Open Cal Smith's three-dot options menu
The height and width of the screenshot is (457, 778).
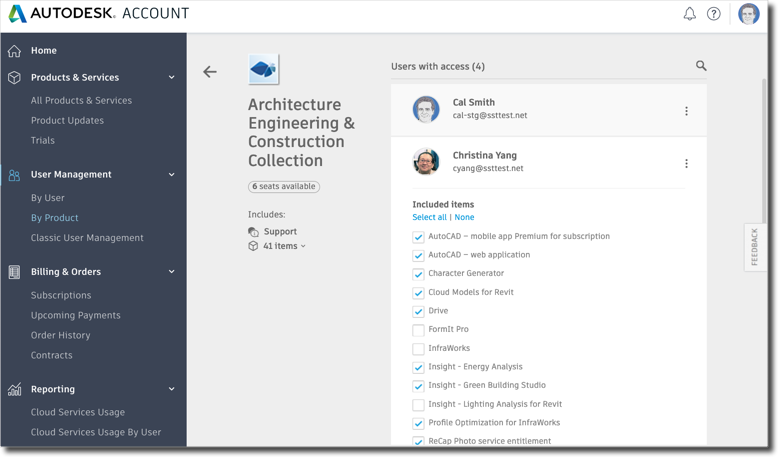(x=686, y=111)
